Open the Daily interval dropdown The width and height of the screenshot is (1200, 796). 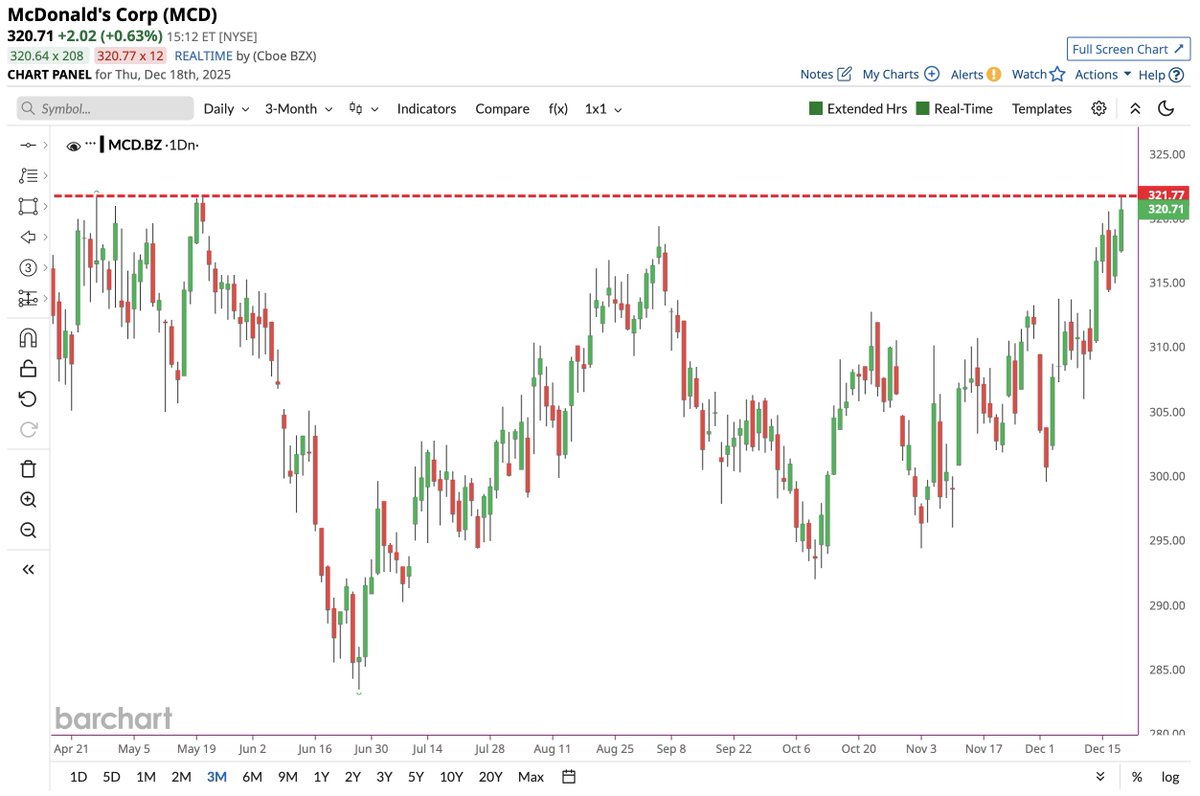(x=226, y=108)
